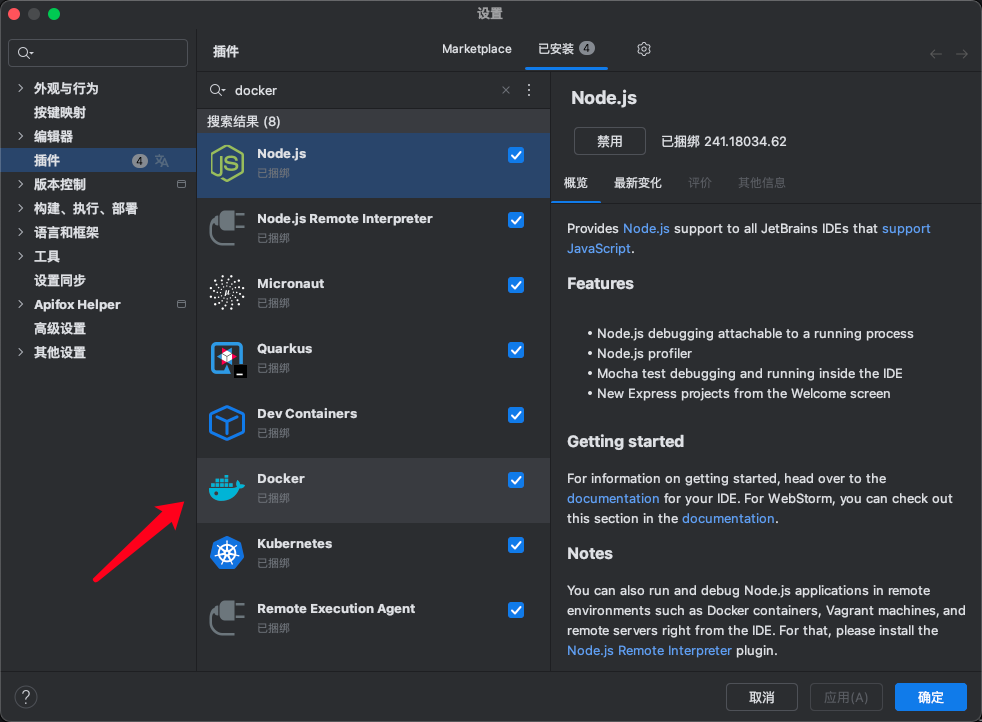Select the Remote Execution Agent plugin row
The image size is (982, 722).
(373, 621)
